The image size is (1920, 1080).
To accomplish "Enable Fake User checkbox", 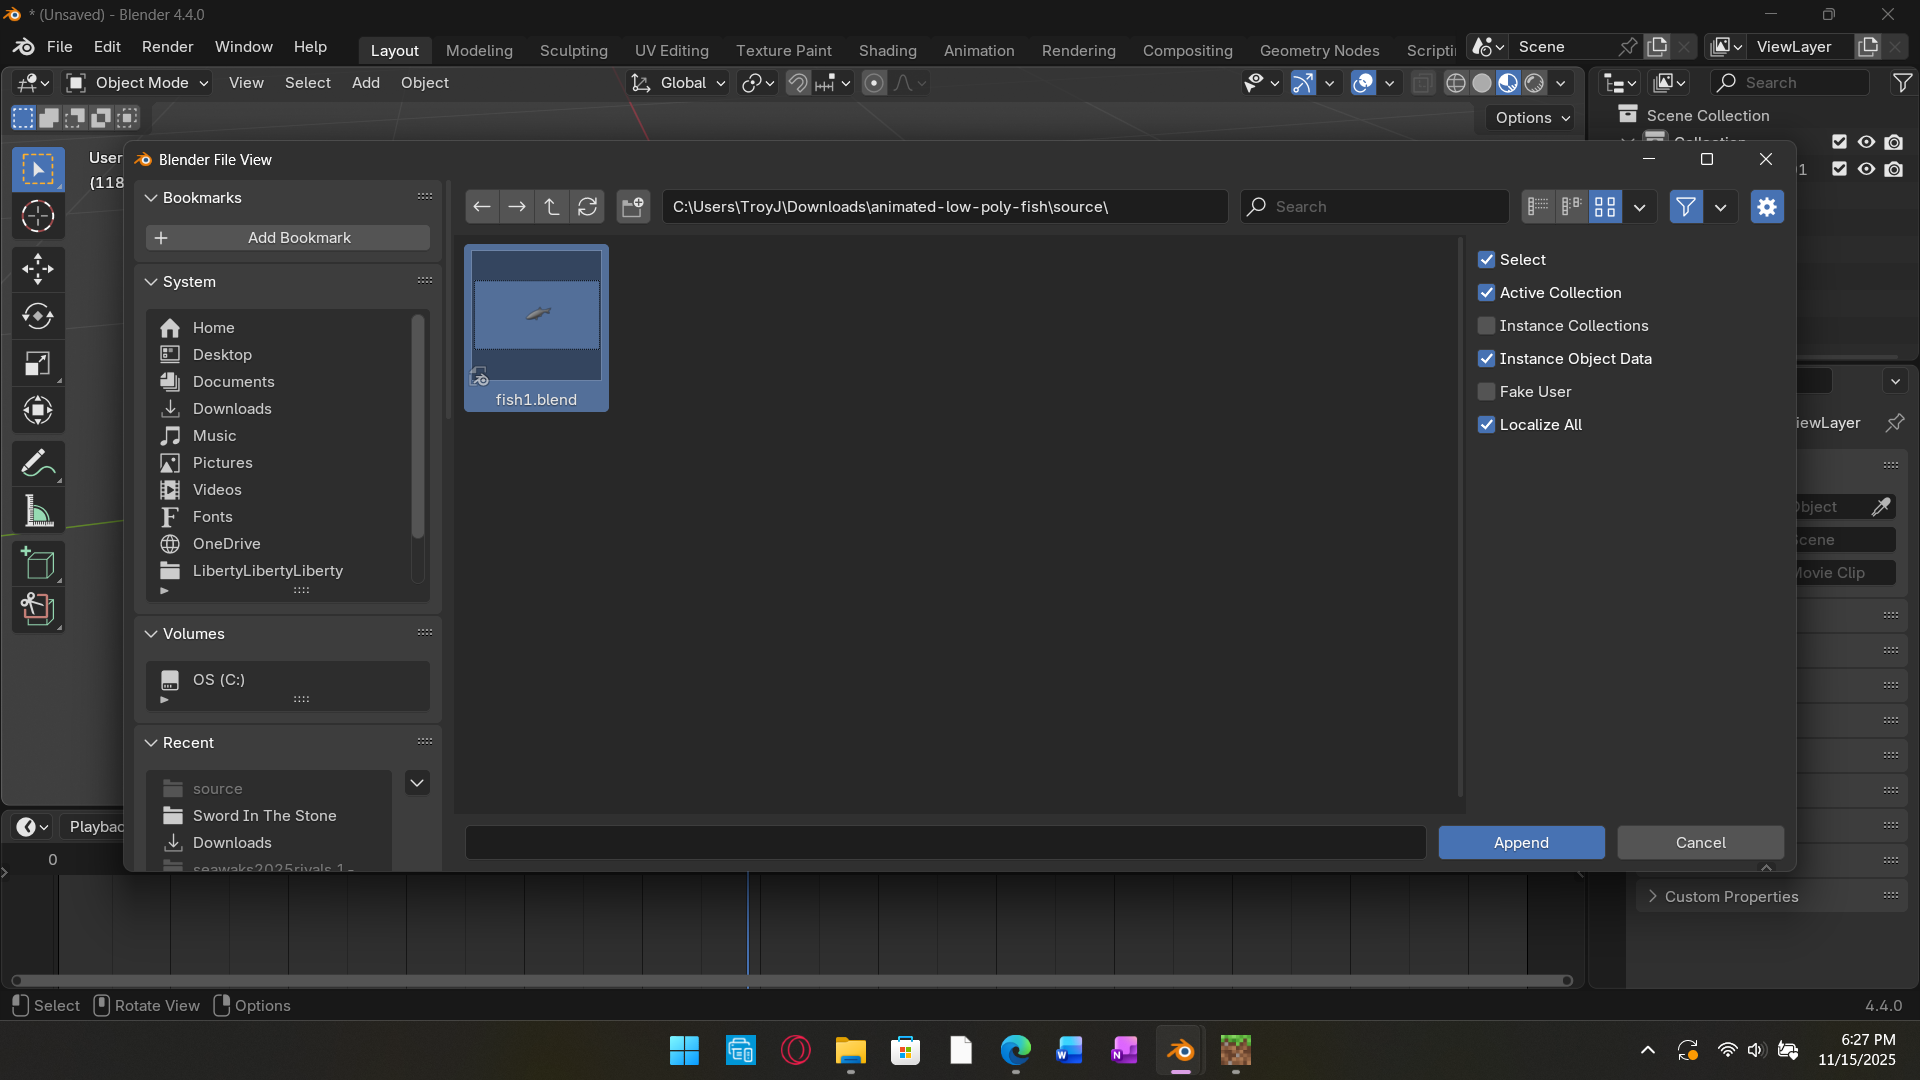I will click(1486, 392).
